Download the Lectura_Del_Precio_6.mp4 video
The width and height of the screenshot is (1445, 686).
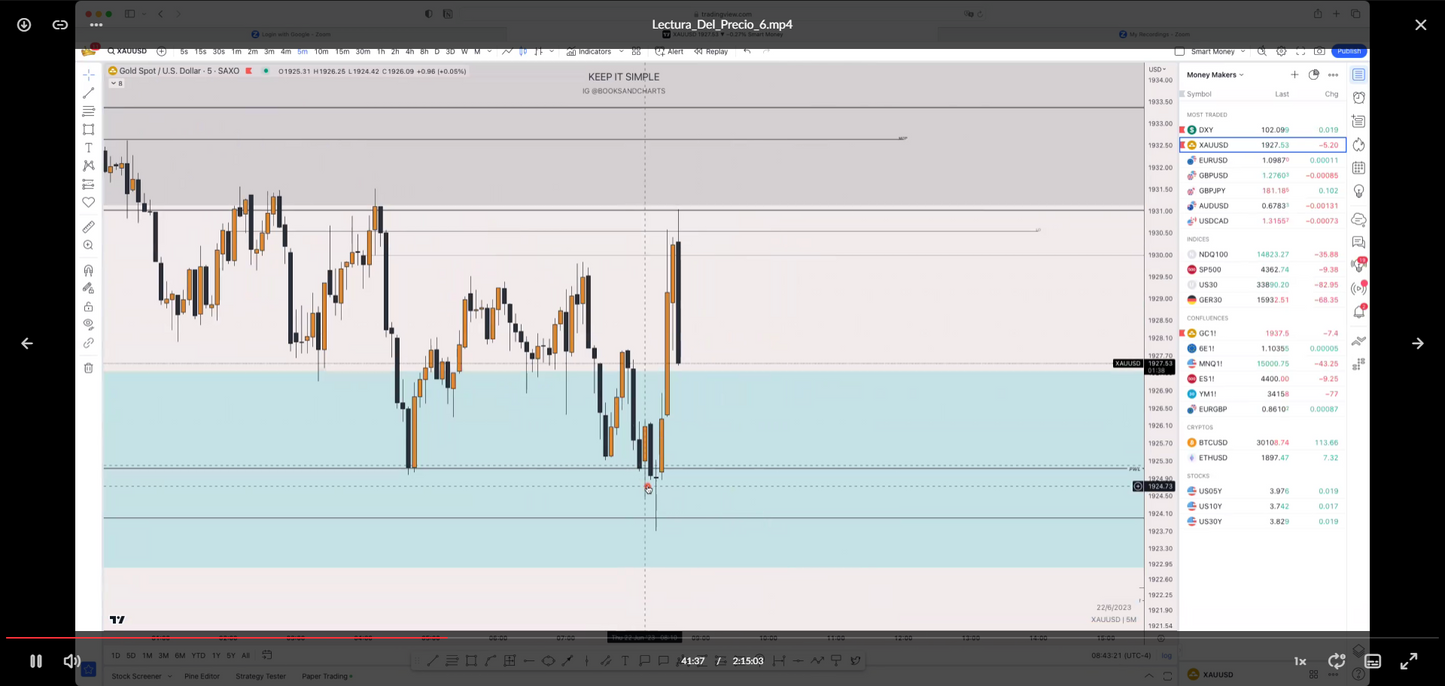click(24, 25)
